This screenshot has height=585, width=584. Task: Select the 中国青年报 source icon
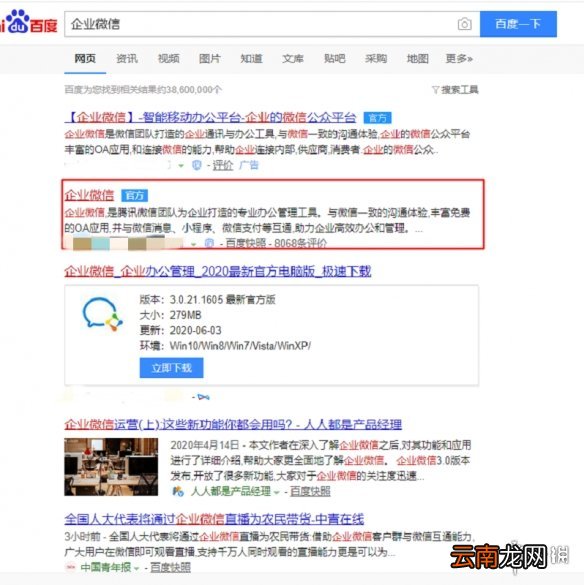70,567
